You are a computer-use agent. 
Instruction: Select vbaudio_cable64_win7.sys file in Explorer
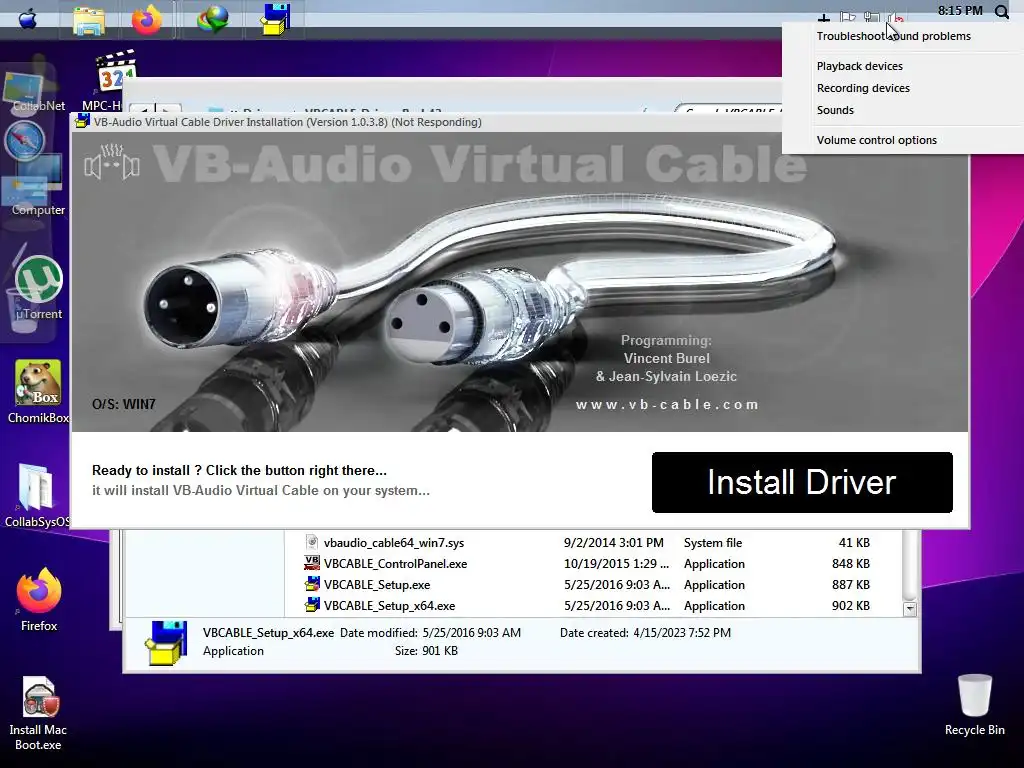(394, 543)
